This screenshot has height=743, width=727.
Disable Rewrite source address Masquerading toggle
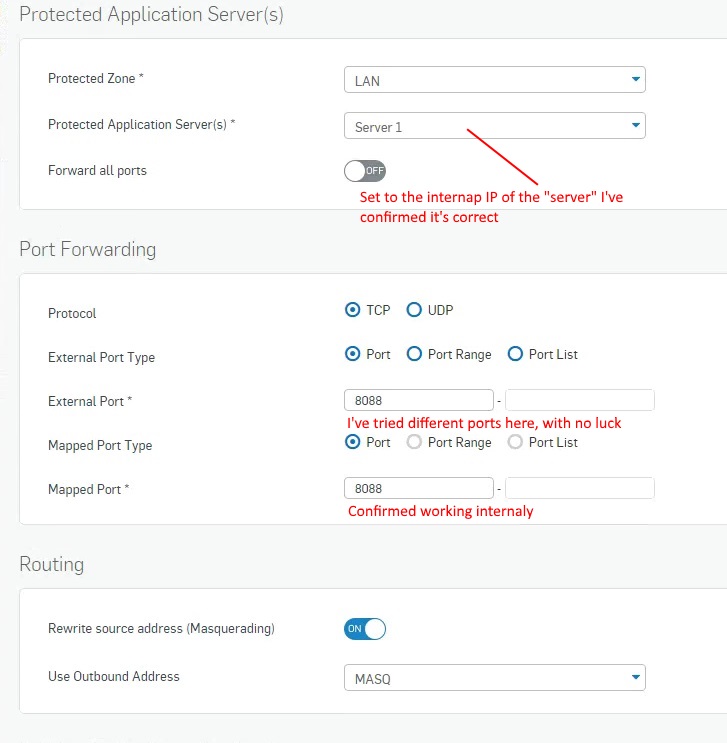364,629
